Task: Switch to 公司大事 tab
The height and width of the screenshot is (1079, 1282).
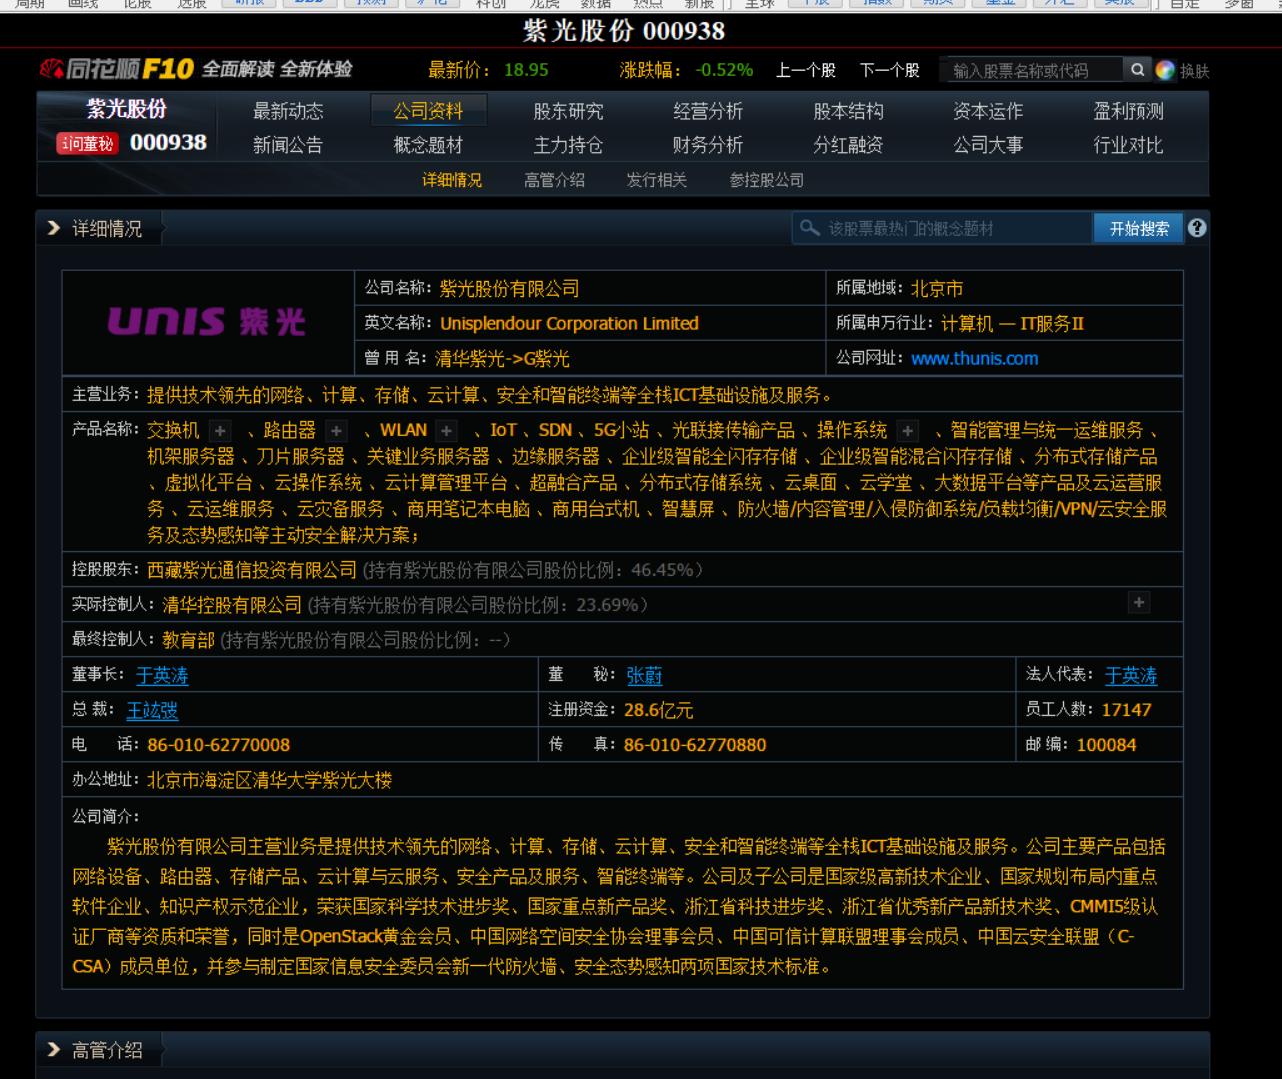Action: [x=988, y=145]
